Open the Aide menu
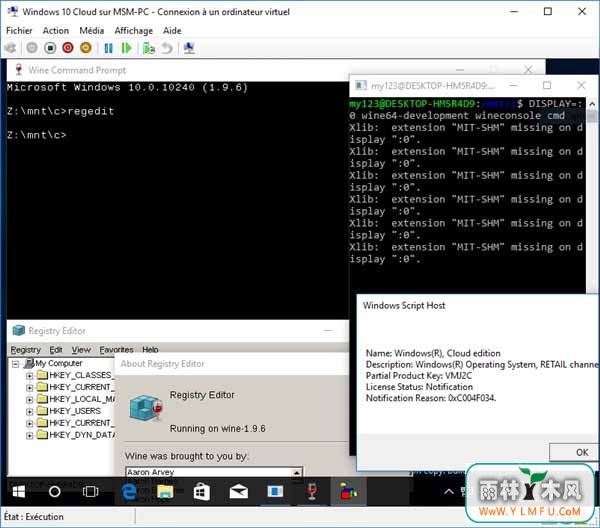Screen dimensions: 600x528 172,31
